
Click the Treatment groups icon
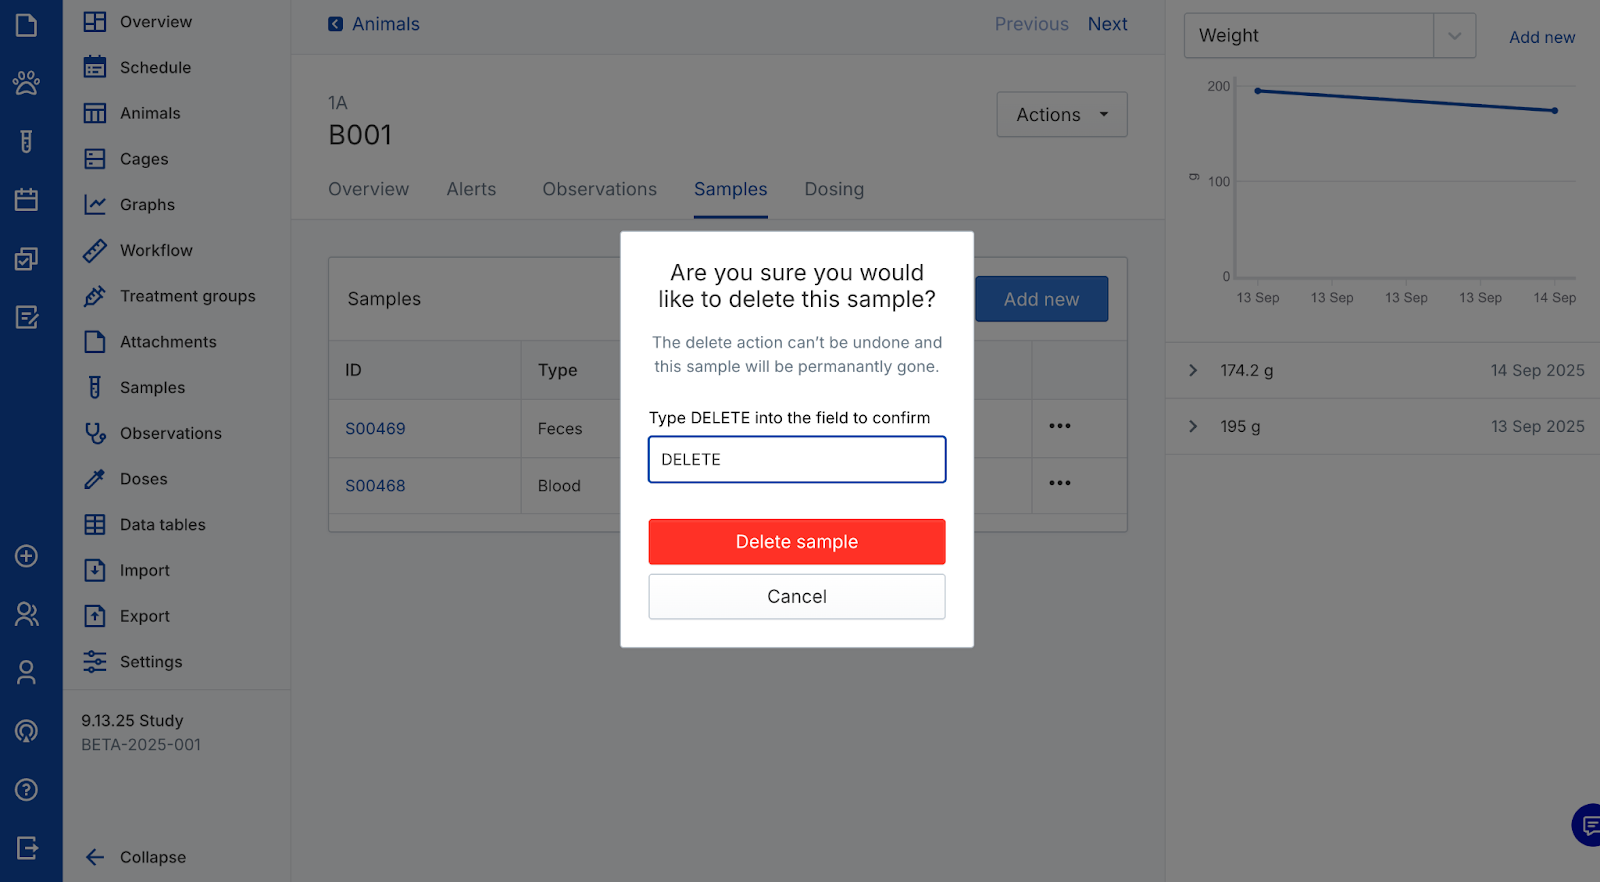click(95, 296)
